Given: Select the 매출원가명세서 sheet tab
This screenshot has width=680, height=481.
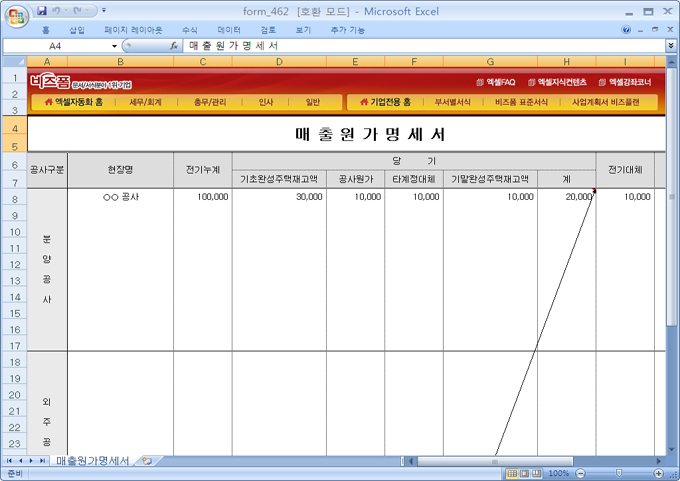Looking at the screenshot, I should (x=92, y=461).
